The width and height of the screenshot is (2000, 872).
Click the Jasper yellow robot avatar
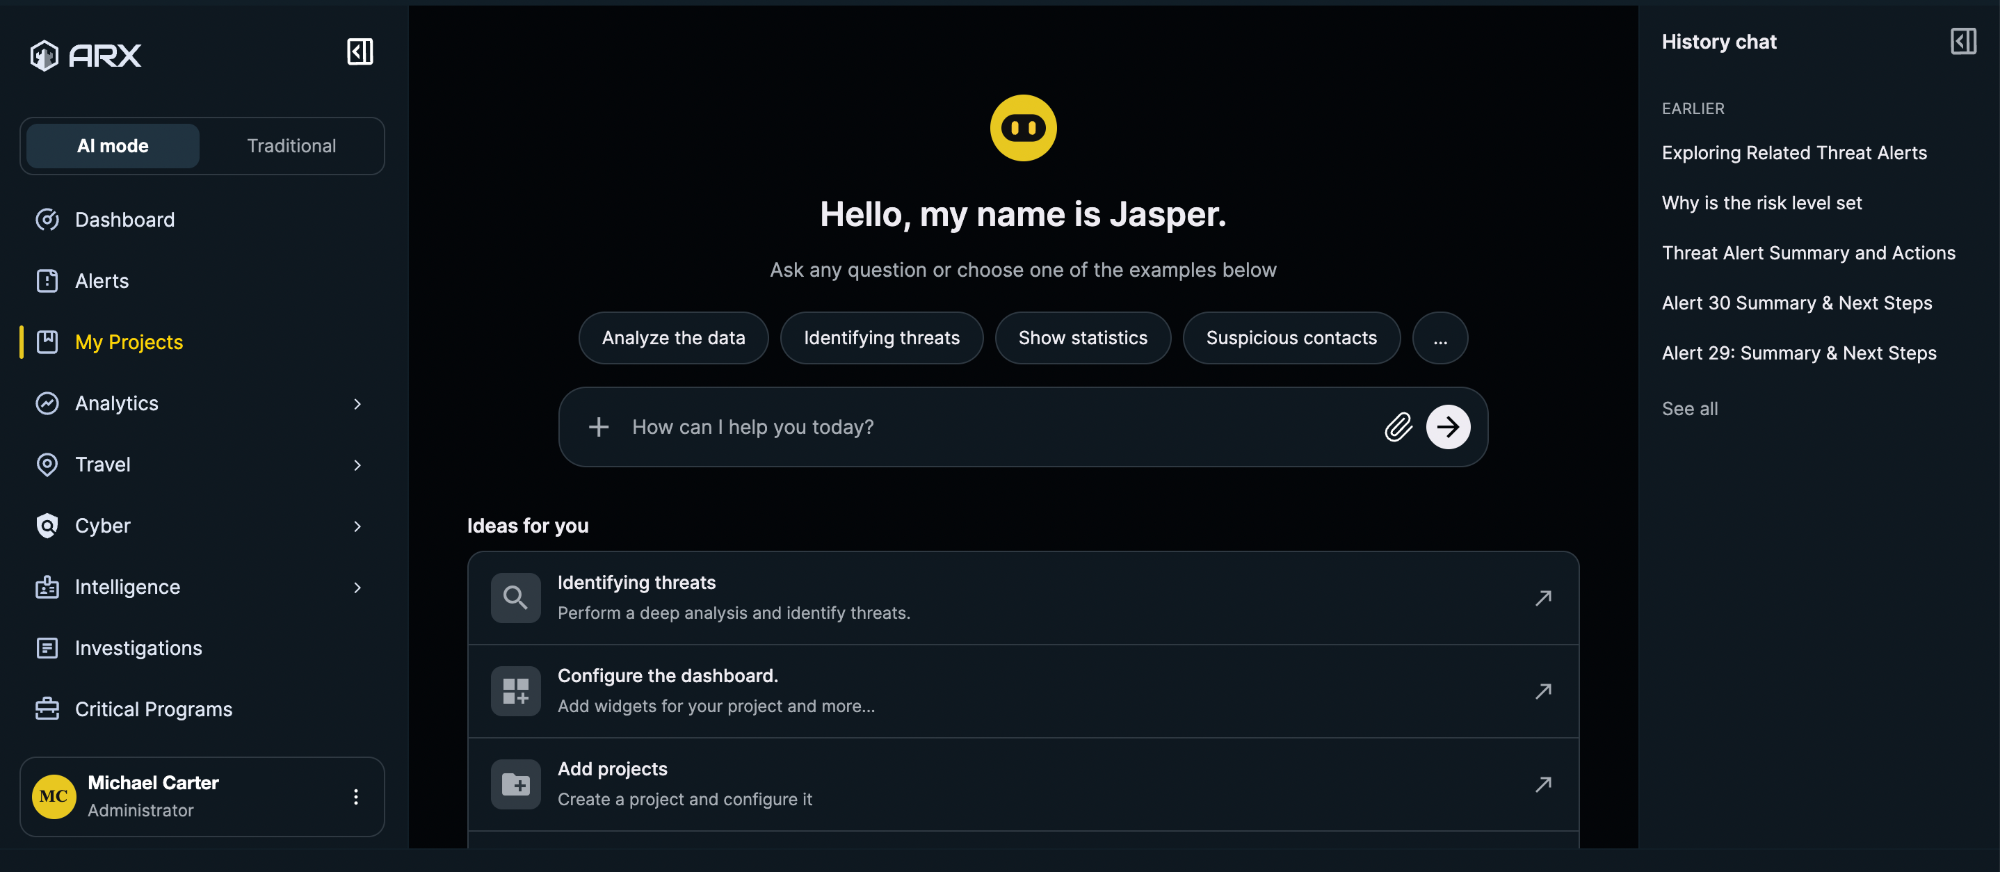[1023, 128]
